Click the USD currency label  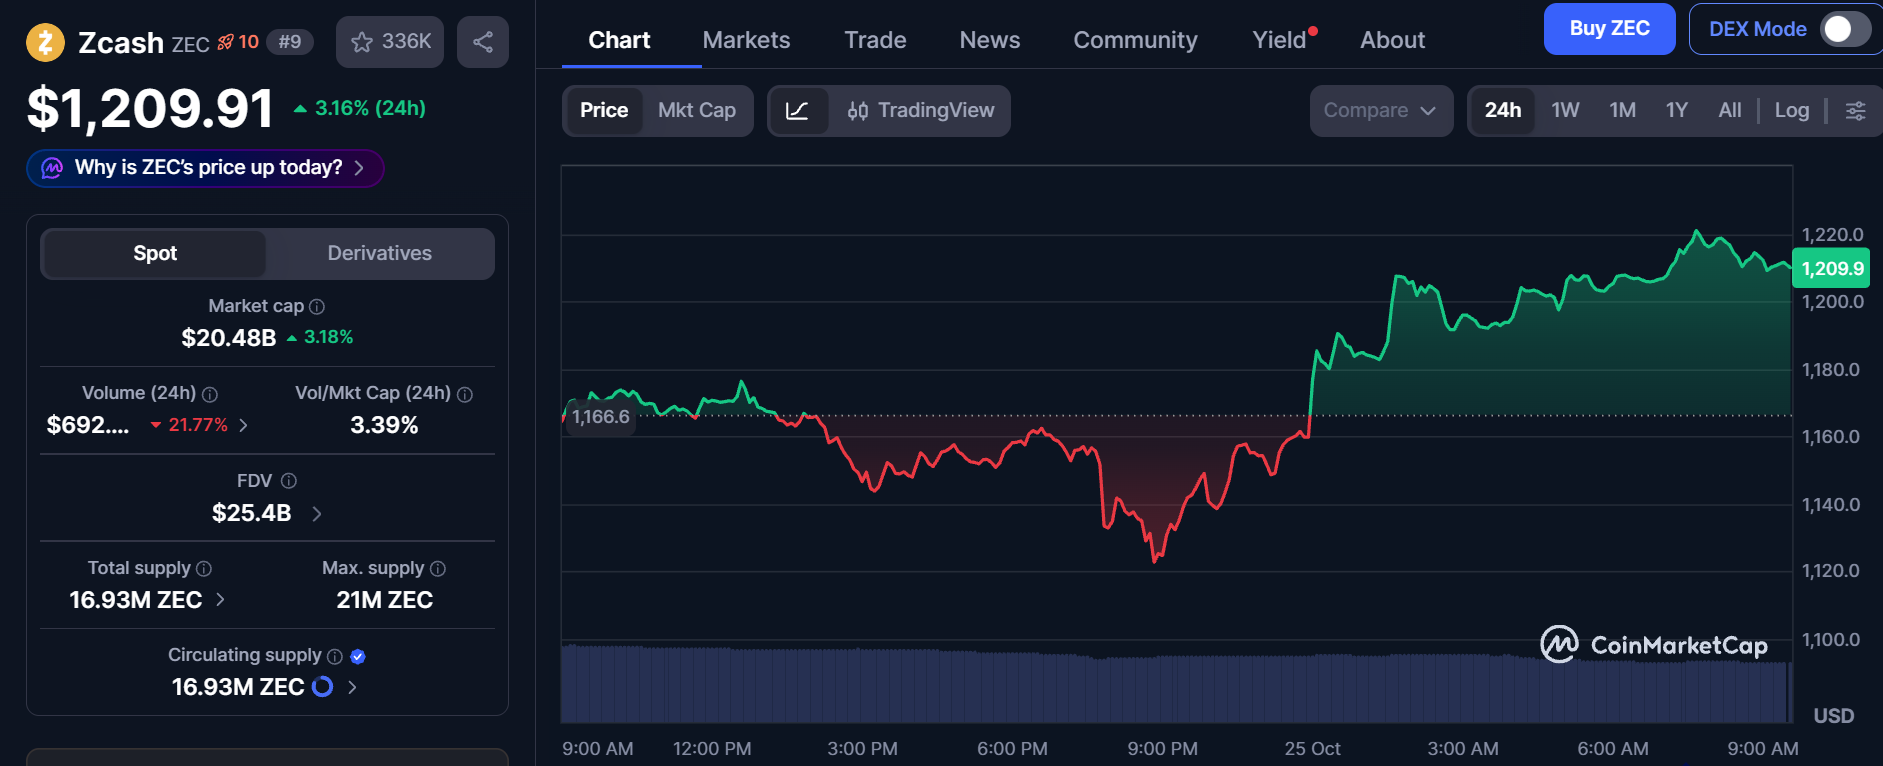tap(1833, 716)
